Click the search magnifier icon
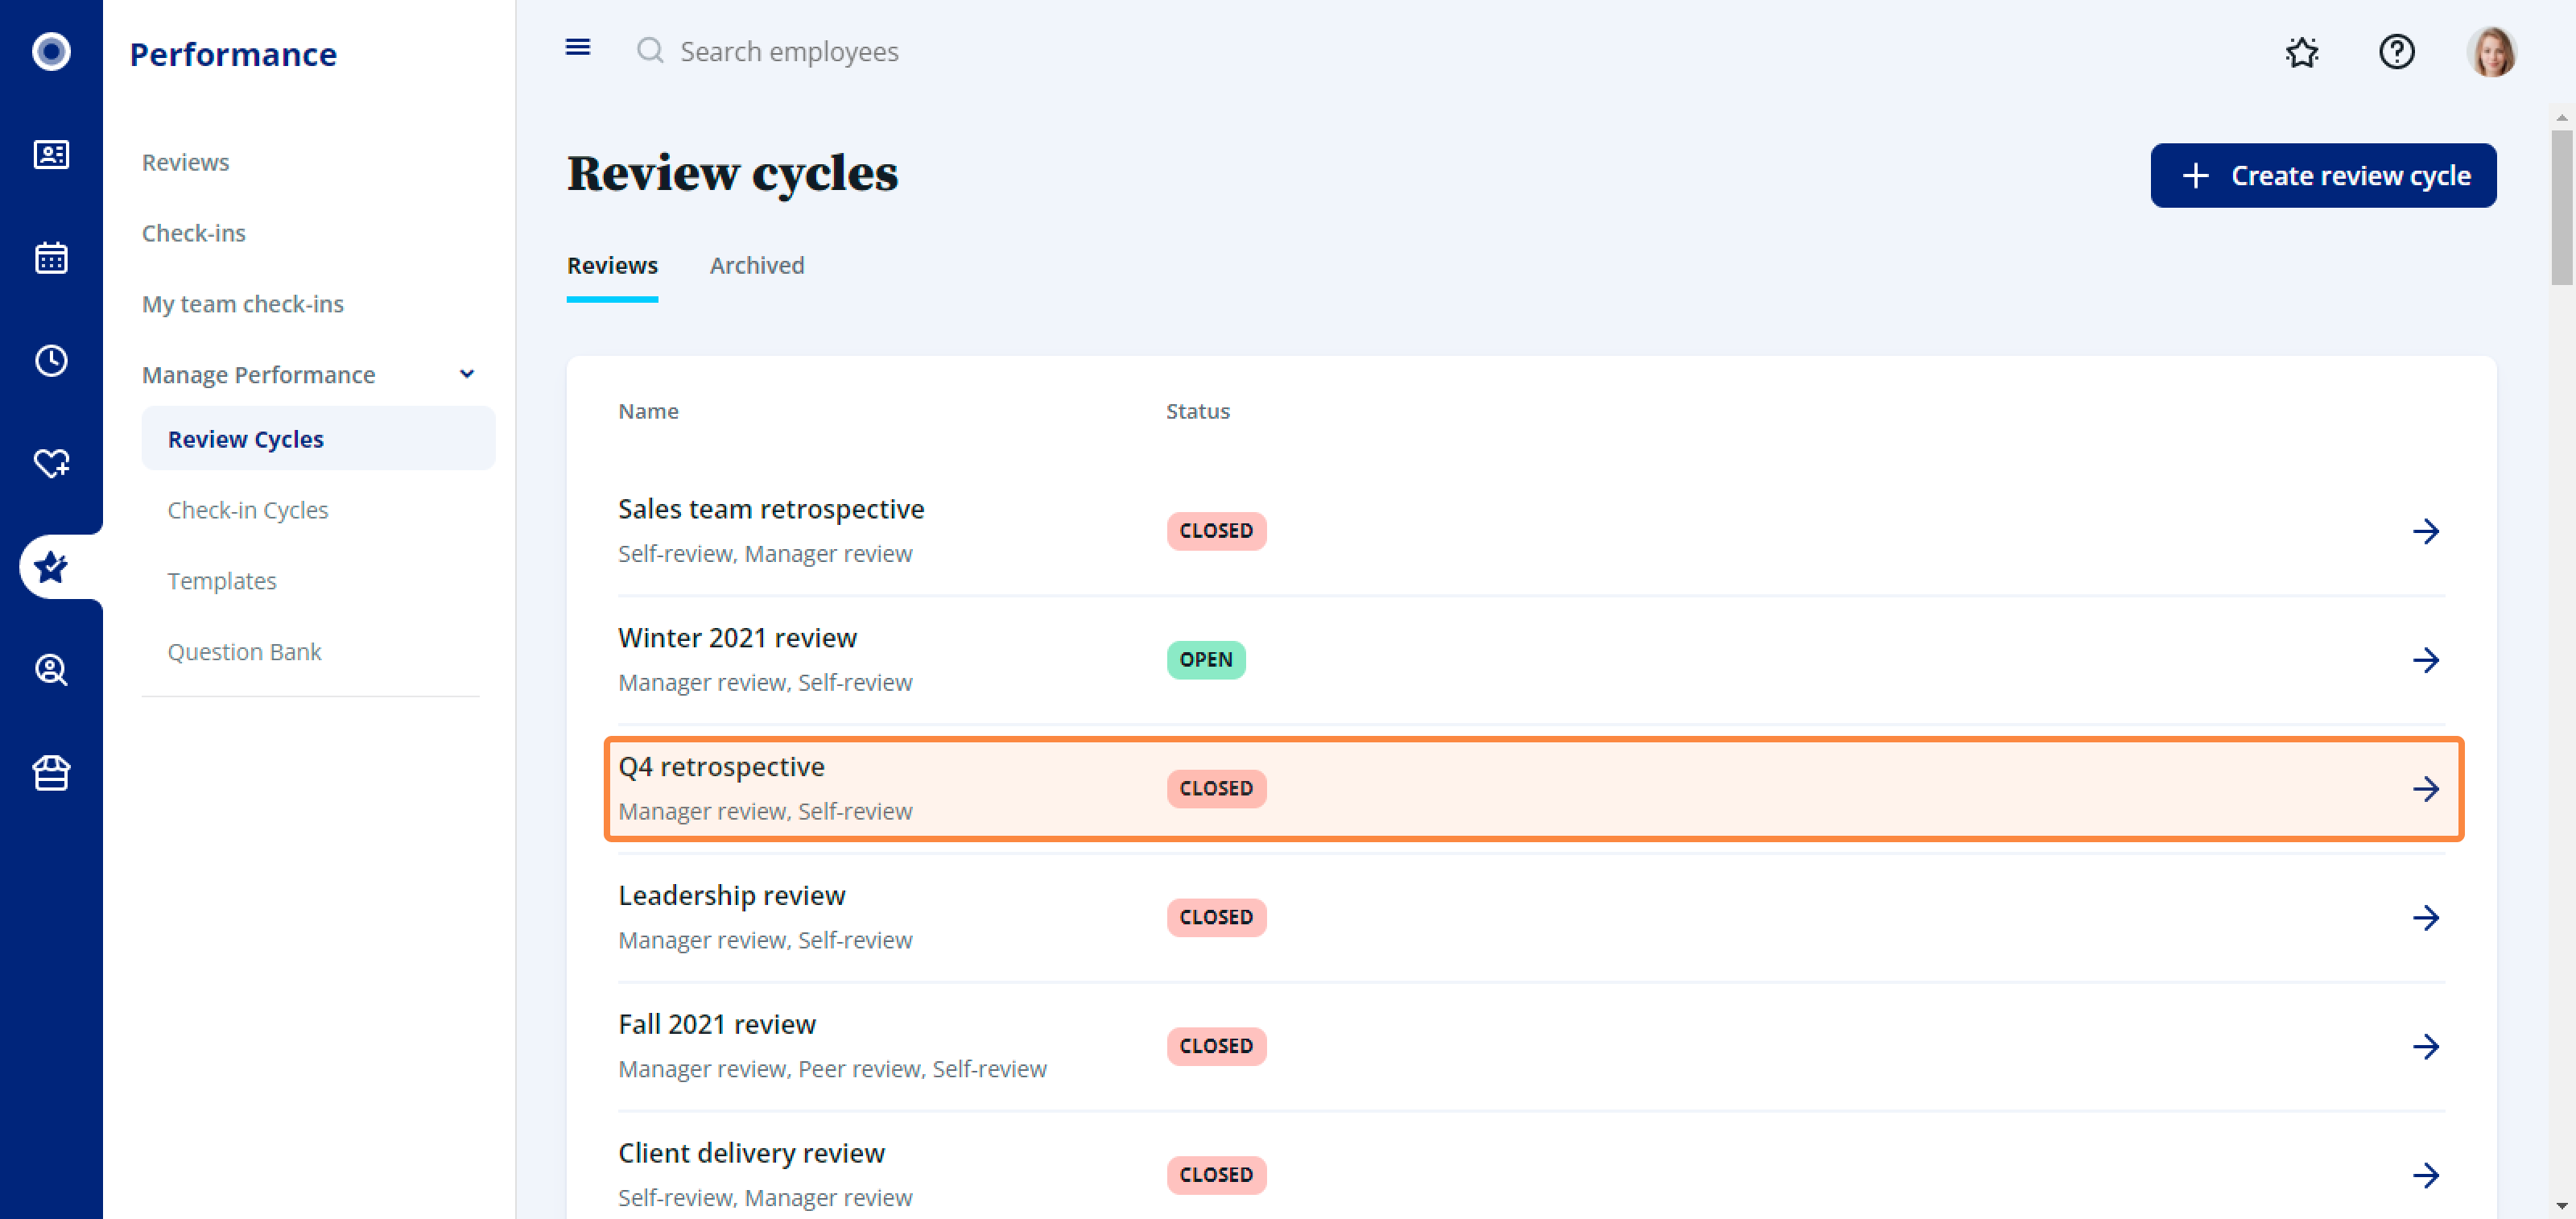The image size is (2576, 1219). pos(650,50)
